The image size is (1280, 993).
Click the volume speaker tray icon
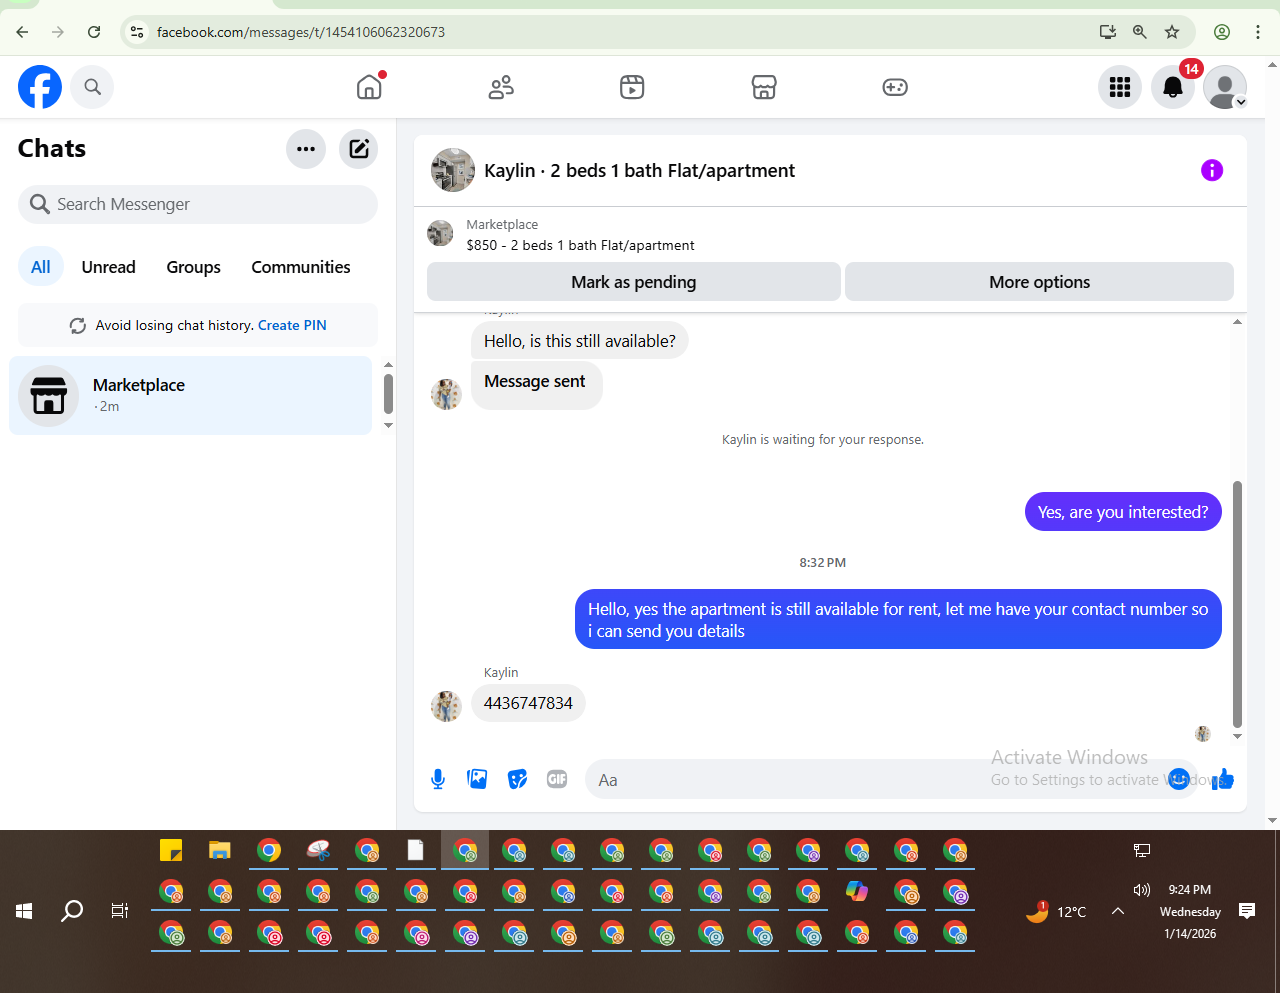(1142, 890)
